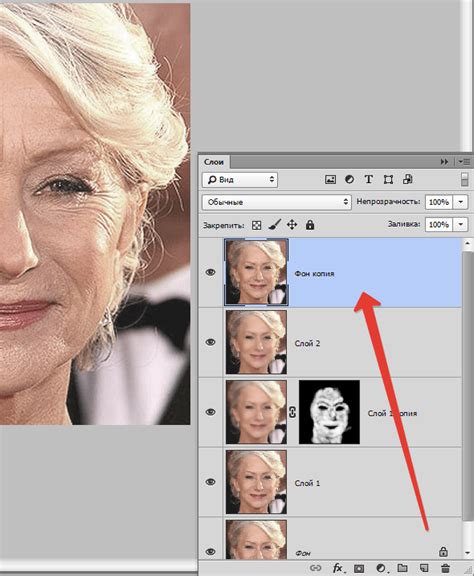Open the Обычные blend mode dropdown
Image resolution: width=474 pixels, height=576 pixels.
277,202
